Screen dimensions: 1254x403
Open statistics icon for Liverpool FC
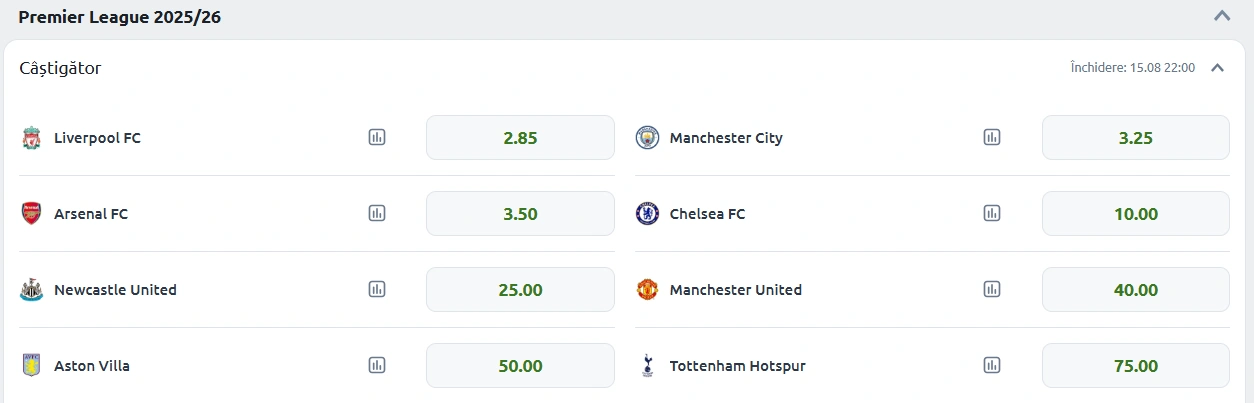tap(377, 137)
